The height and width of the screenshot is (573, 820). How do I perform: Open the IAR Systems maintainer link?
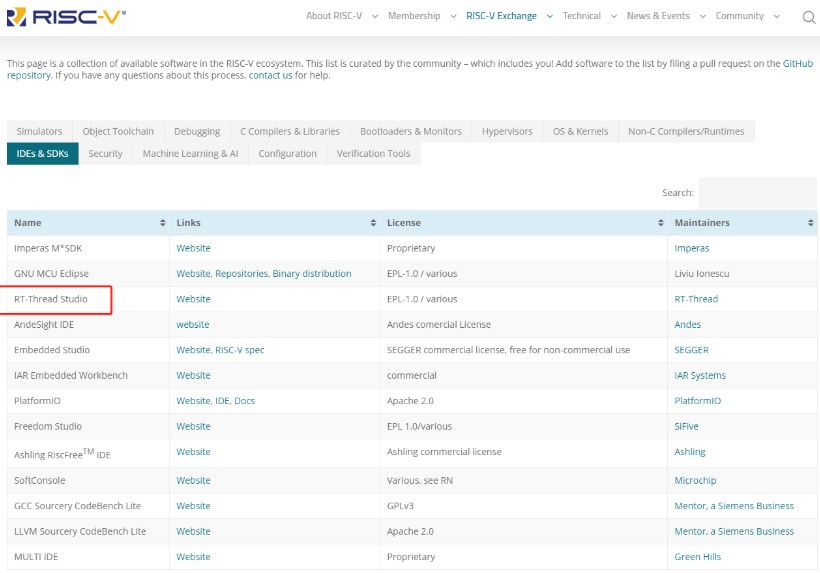[x=700, y=375]
